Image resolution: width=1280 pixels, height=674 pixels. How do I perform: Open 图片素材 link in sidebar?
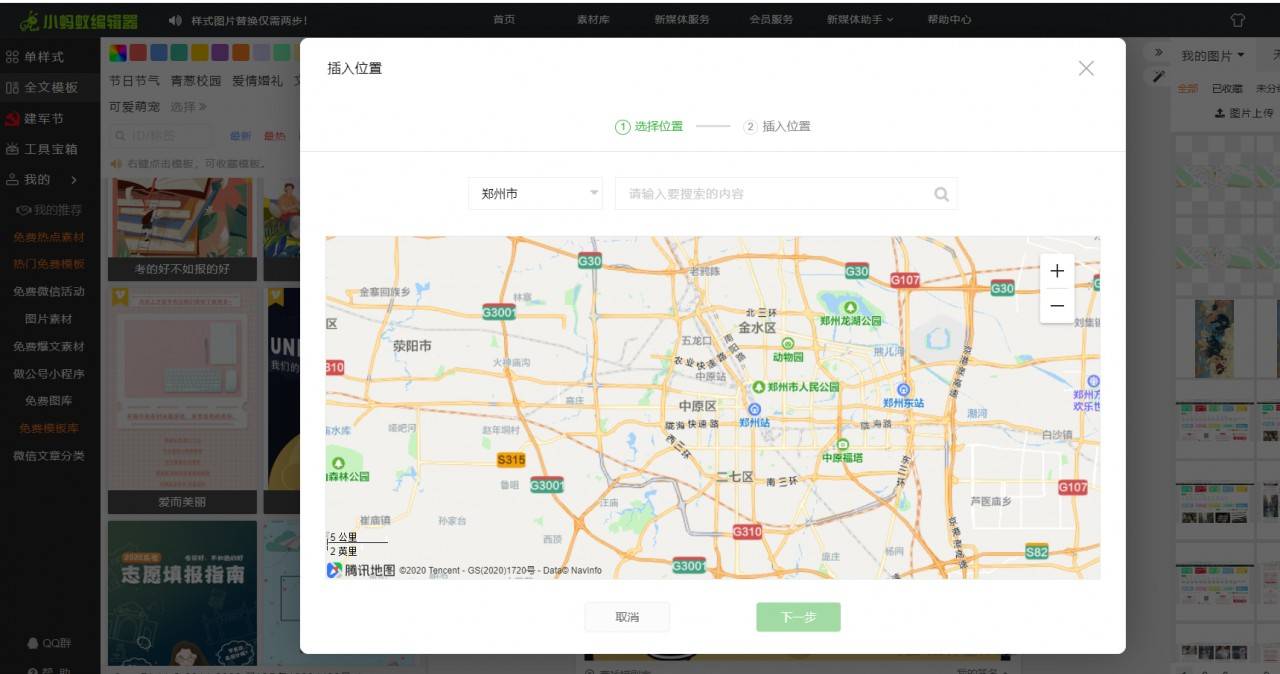(49, 319)
